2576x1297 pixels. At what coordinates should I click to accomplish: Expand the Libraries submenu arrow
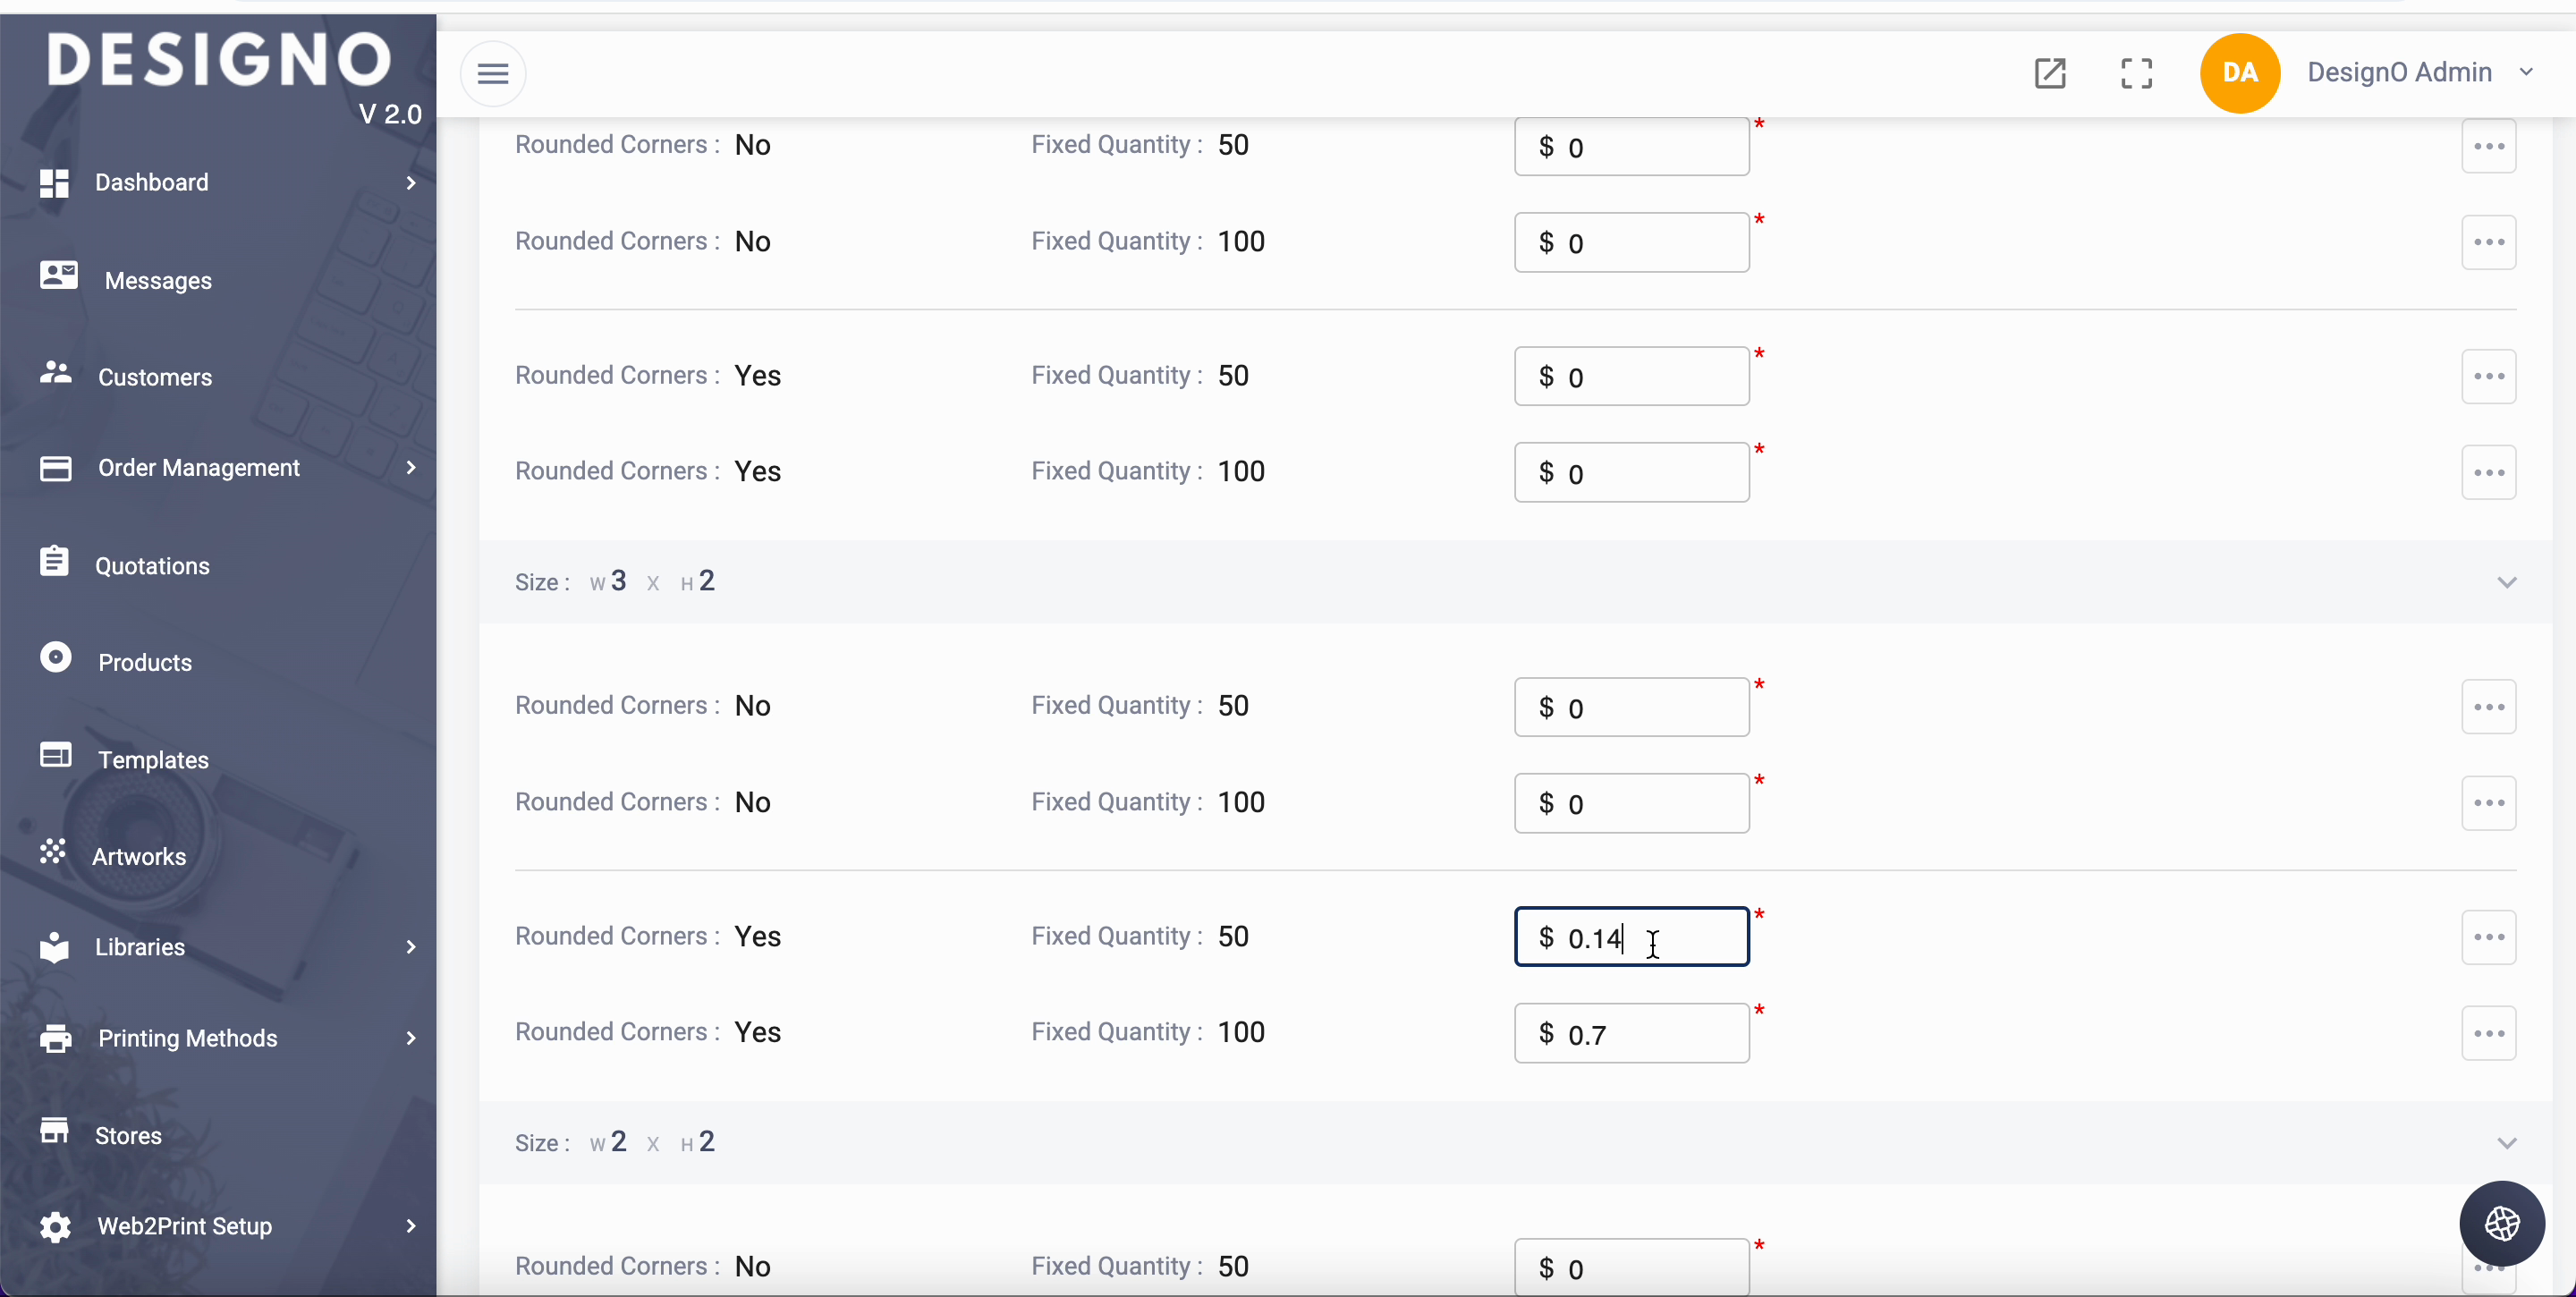(x=411, y=947)
